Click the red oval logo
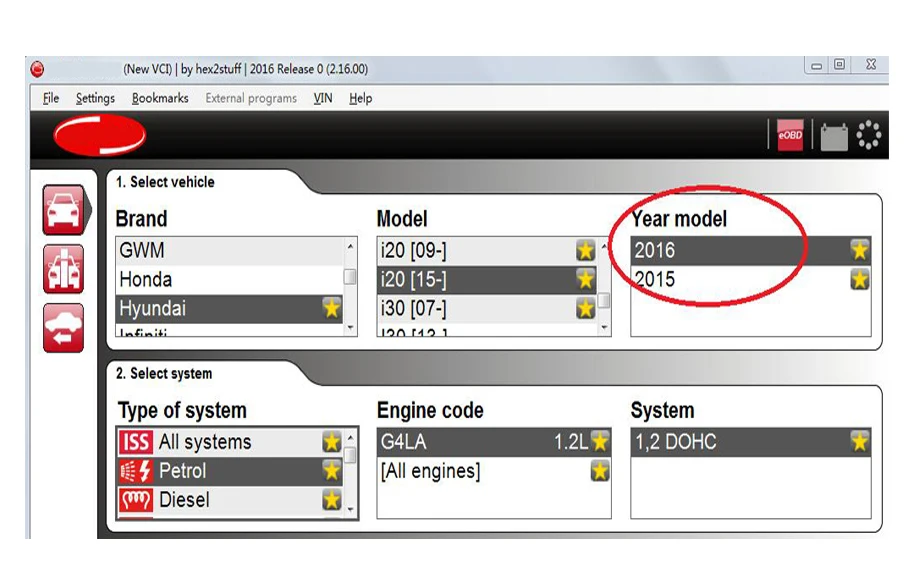This screenshot has height=581, width=917. [99, 135]
